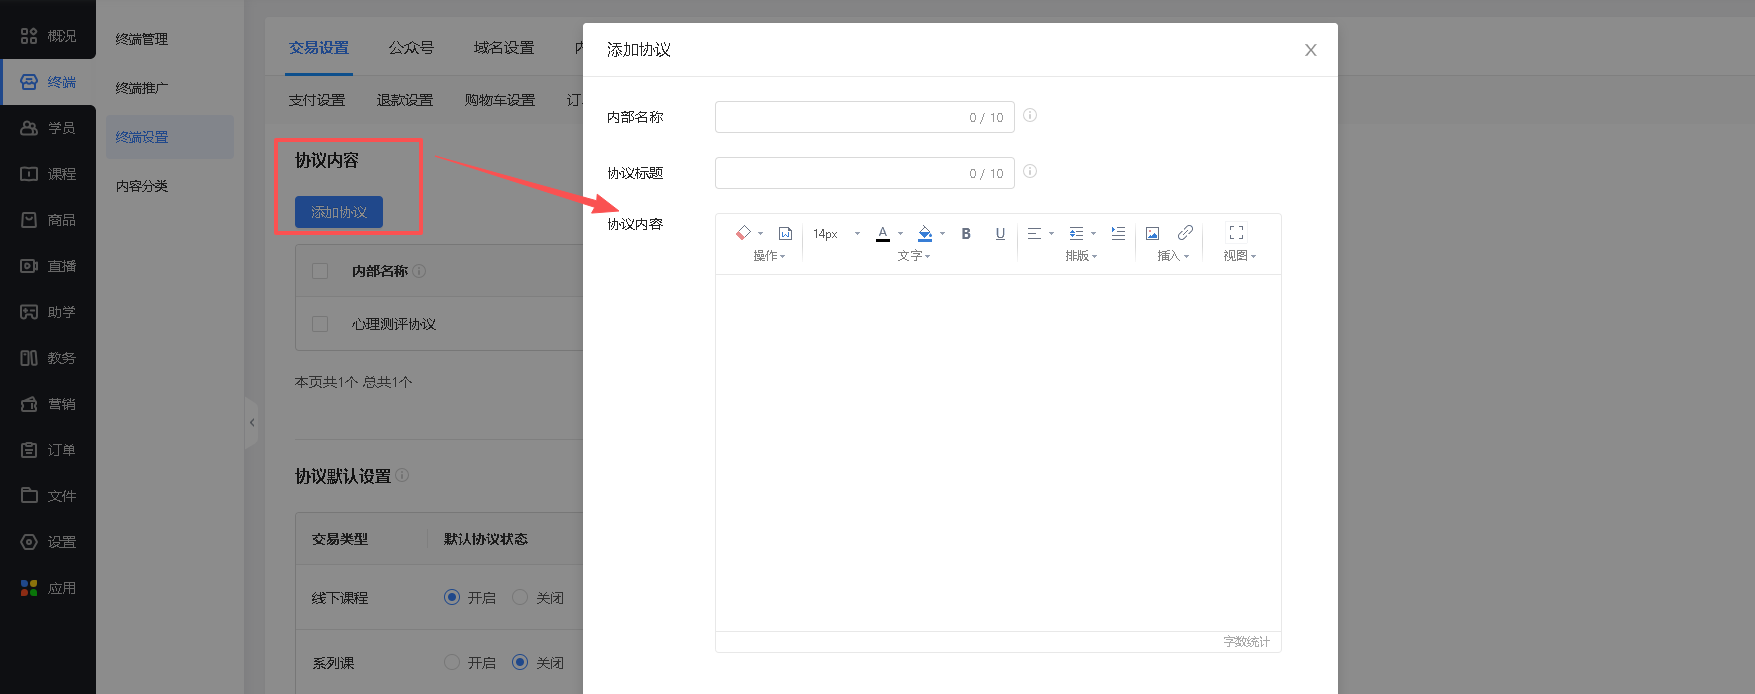The image size is (1755, 694).
Task: Click info icon beside 内部名称 input
Action: (1030, 115)
